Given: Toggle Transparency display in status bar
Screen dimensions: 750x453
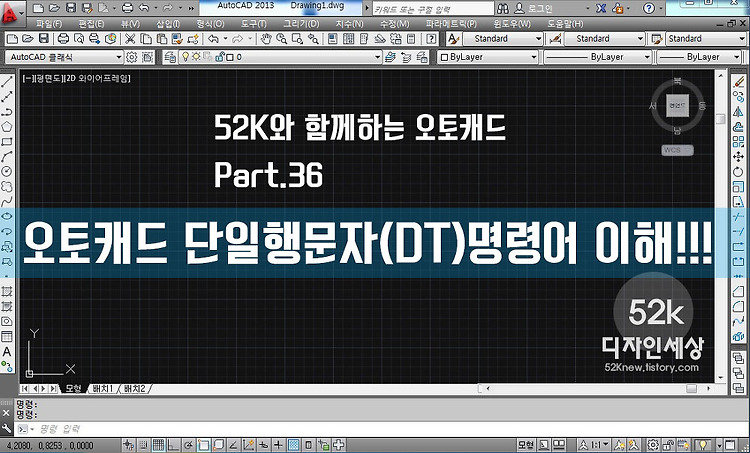Looking at the screenshot, I should click(x=294, y=445).
